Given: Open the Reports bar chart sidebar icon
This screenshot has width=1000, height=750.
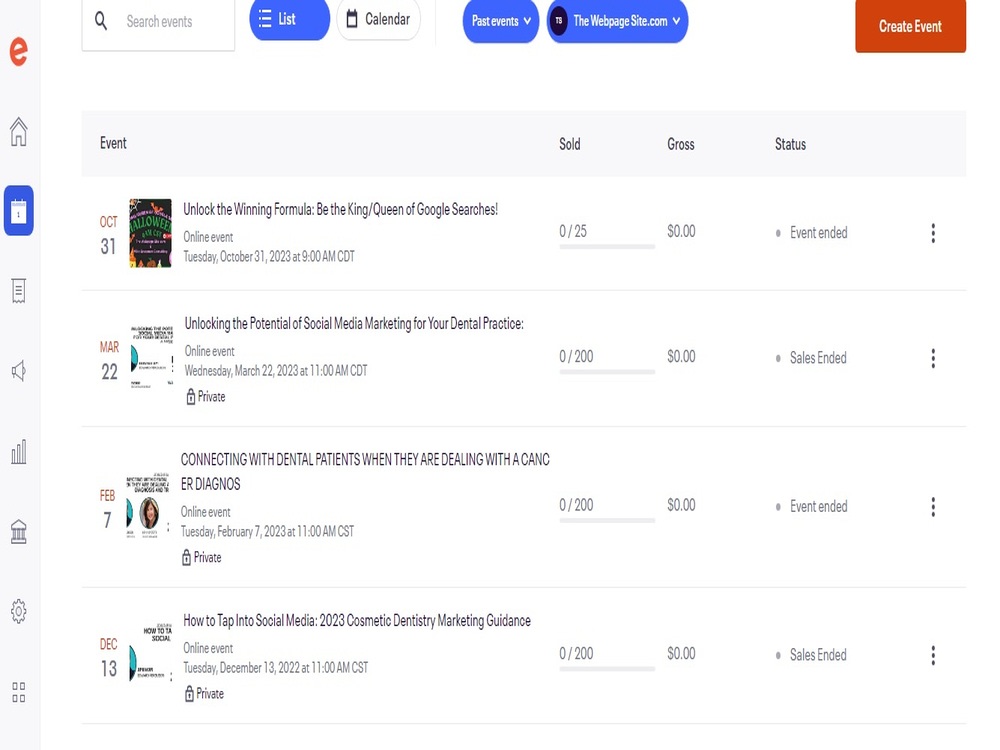Looking at the screenshot, I should point(18,452).
